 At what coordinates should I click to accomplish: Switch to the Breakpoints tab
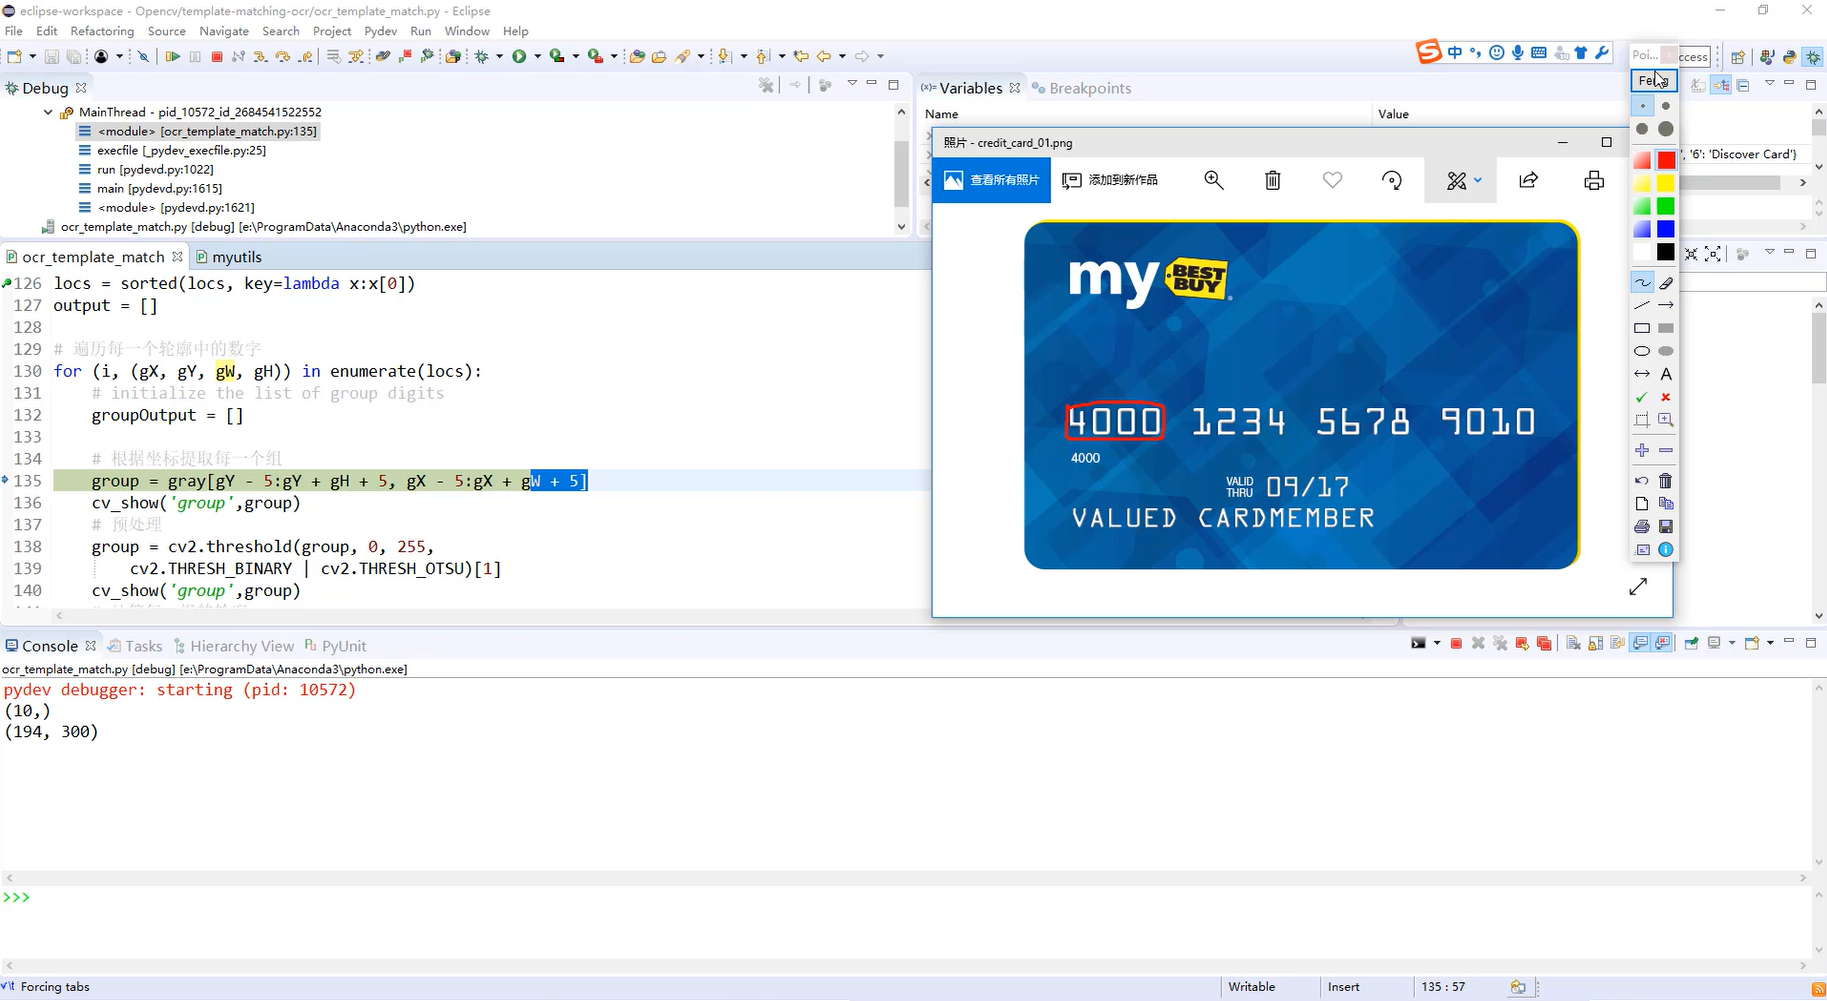tap(1082, 88)
